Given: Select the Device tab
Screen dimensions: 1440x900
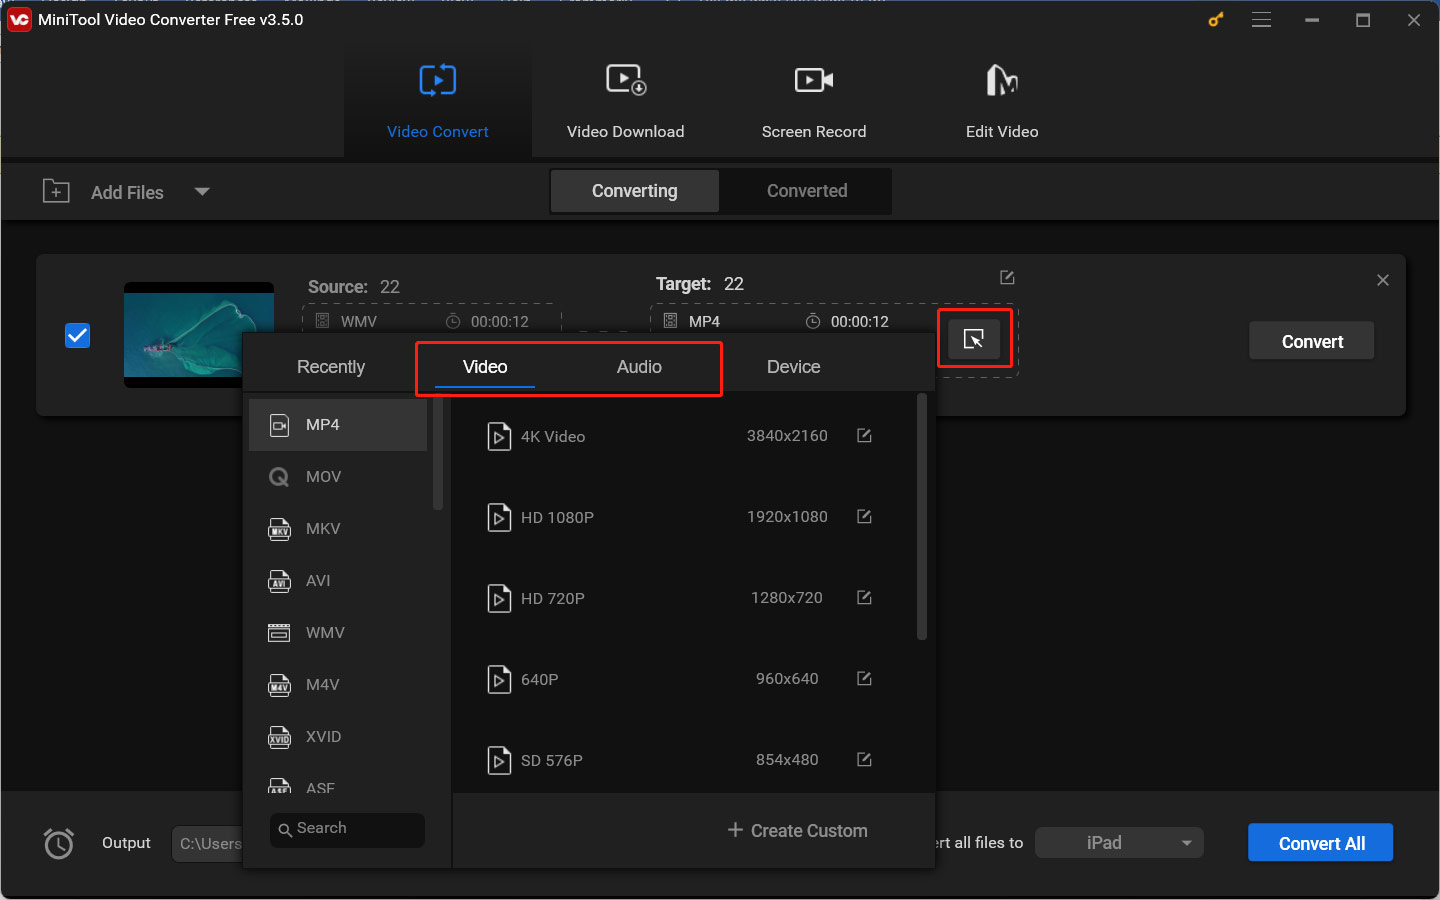Looking at the screenshot, I should click(x=794, y=367).
